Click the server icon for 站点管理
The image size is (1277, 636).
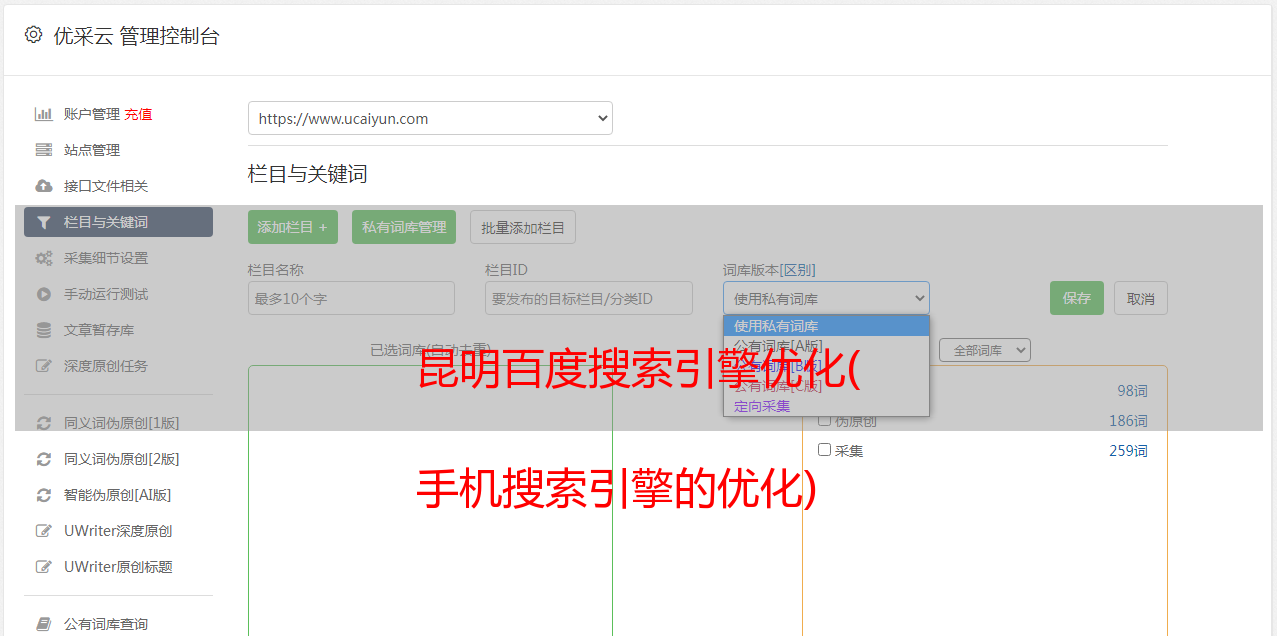coord(43,150)
